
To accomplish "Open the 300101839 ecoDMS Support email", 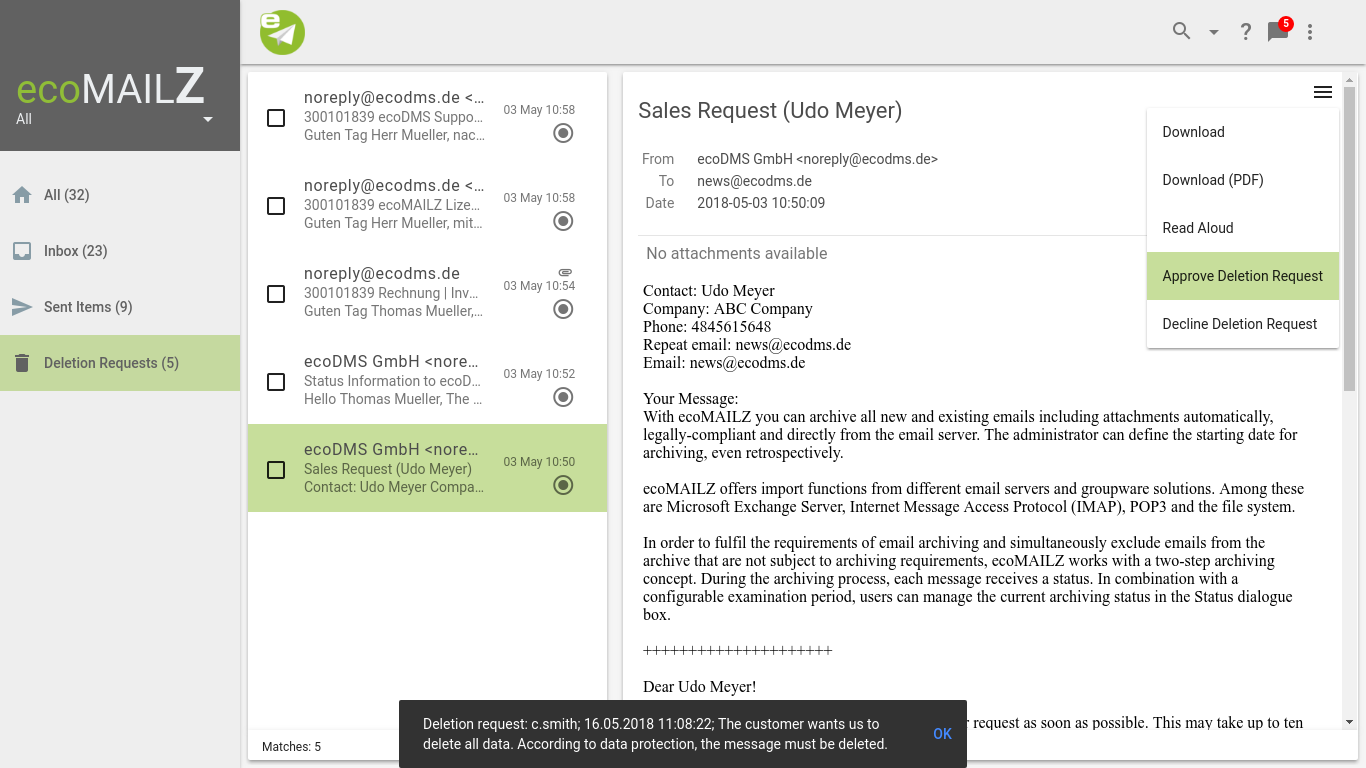I will pos(427,116).
